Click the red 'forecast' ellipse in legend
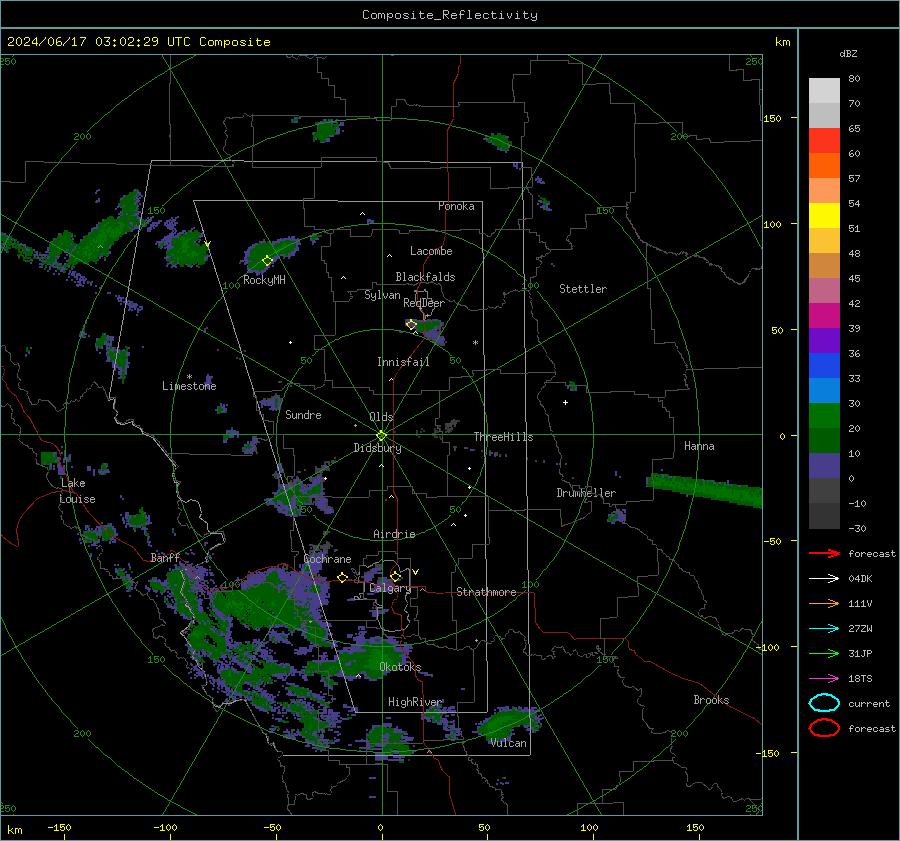This screenshot has width=900, height=841. (x=824, y=728)
